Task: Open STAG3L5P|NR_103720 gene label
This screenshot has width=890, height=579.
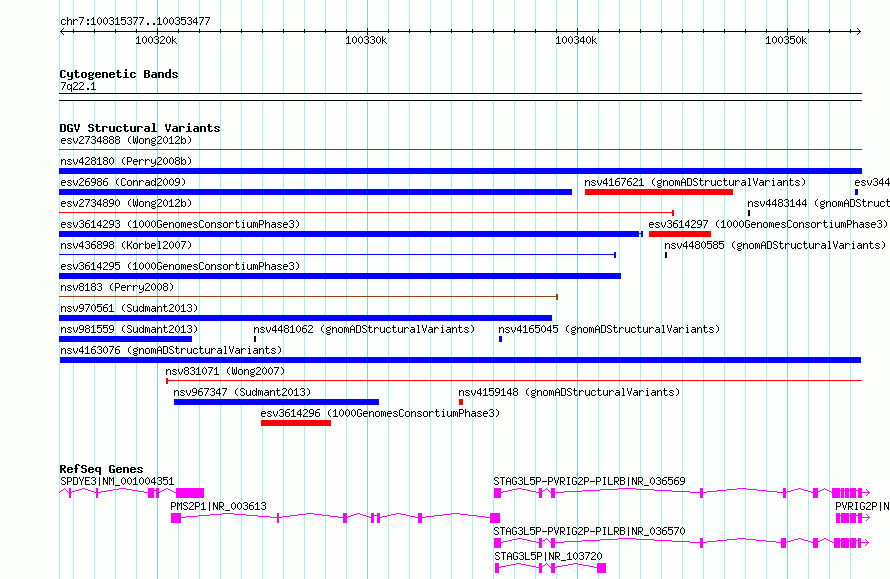Action: coord(548,556)
